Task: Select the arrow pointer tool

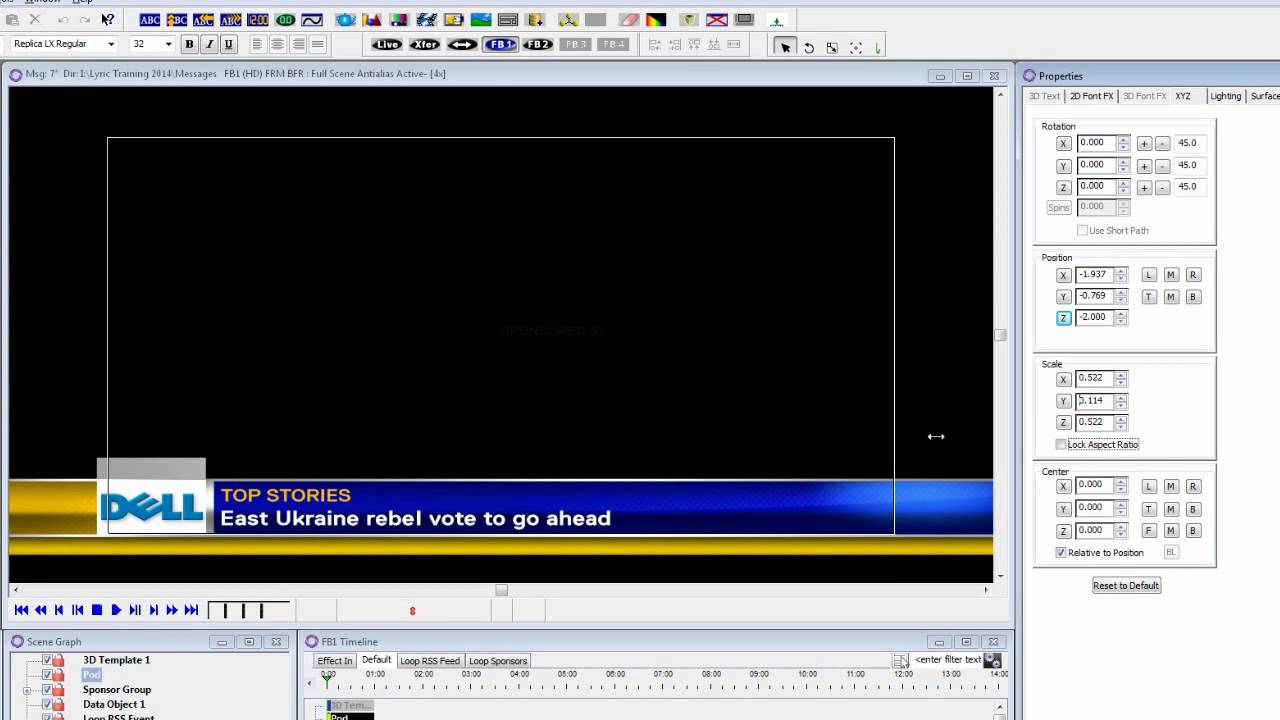Action: pos(785,46)
